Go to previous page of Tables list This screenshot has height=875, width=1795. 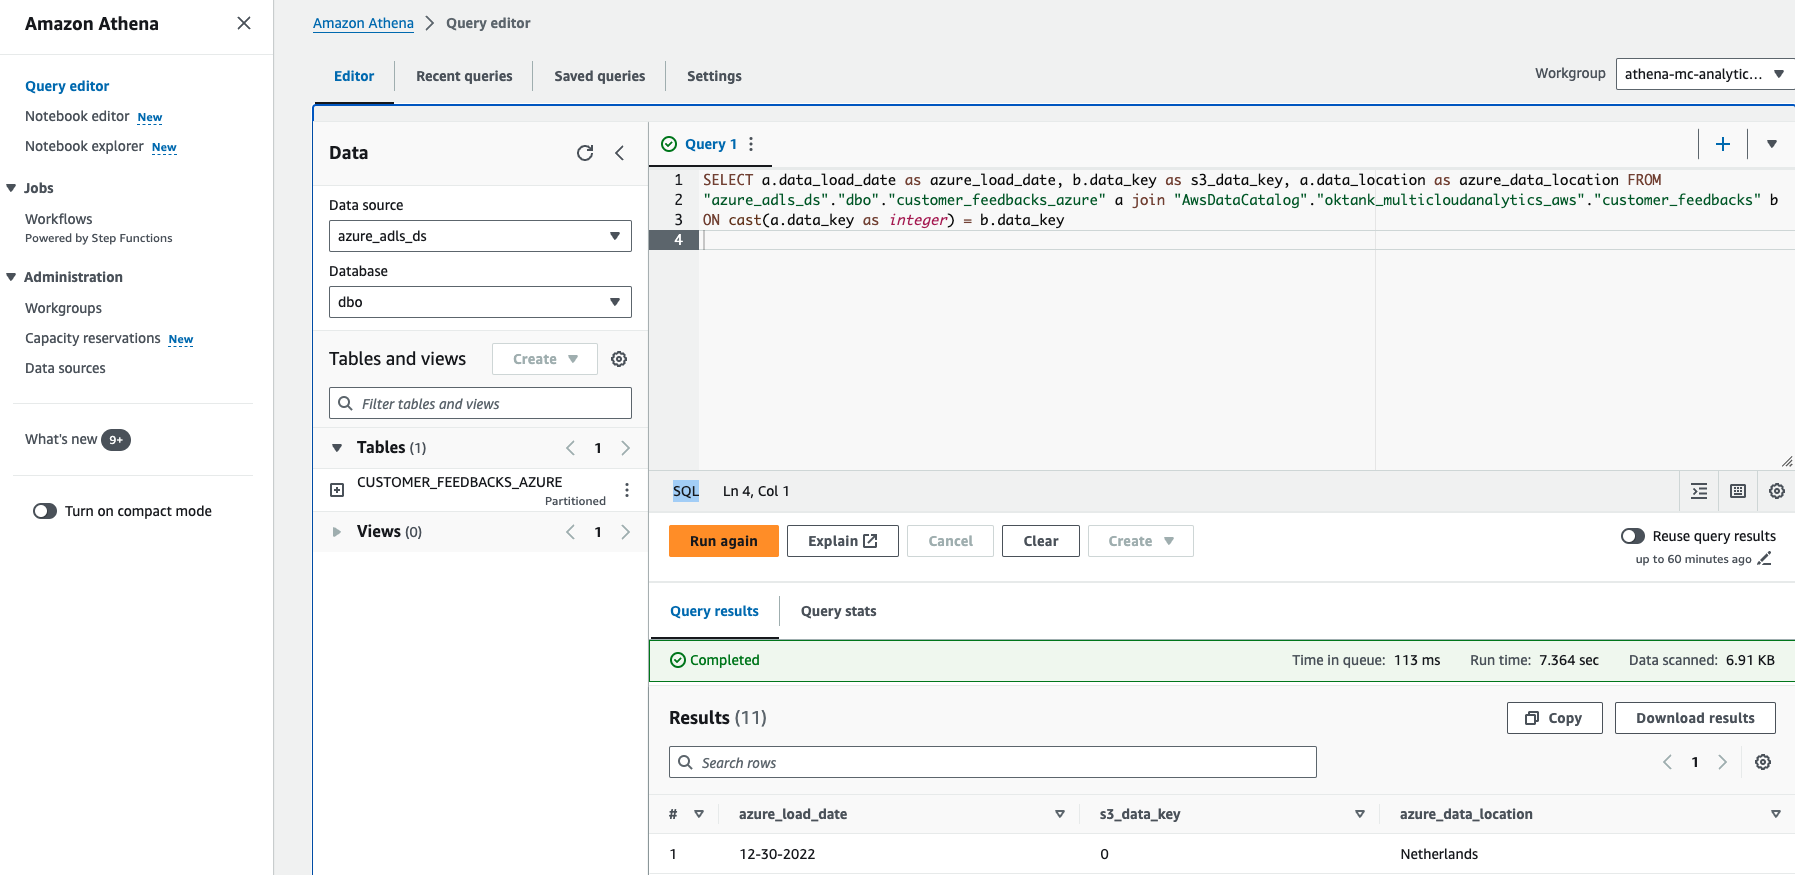coord(571,448)
